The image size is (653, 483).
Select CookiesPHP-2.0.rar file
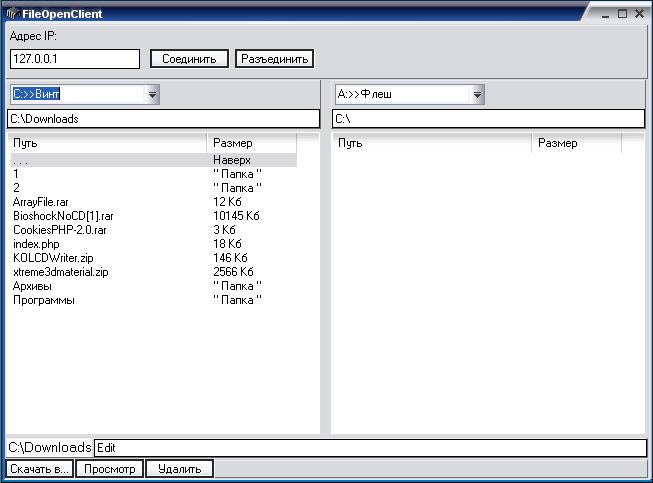coord(154,230)
